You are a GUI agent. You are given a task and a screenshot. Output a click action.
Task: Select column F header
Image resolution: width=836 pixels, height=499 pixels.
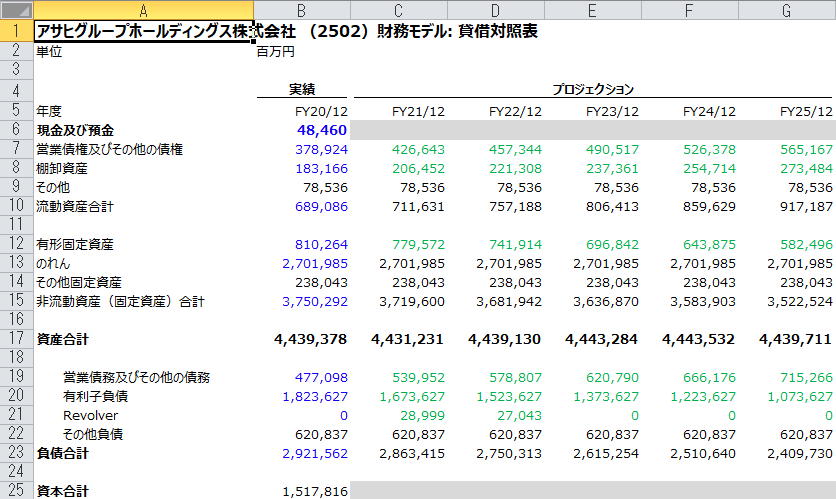click(x=690, y=10)
